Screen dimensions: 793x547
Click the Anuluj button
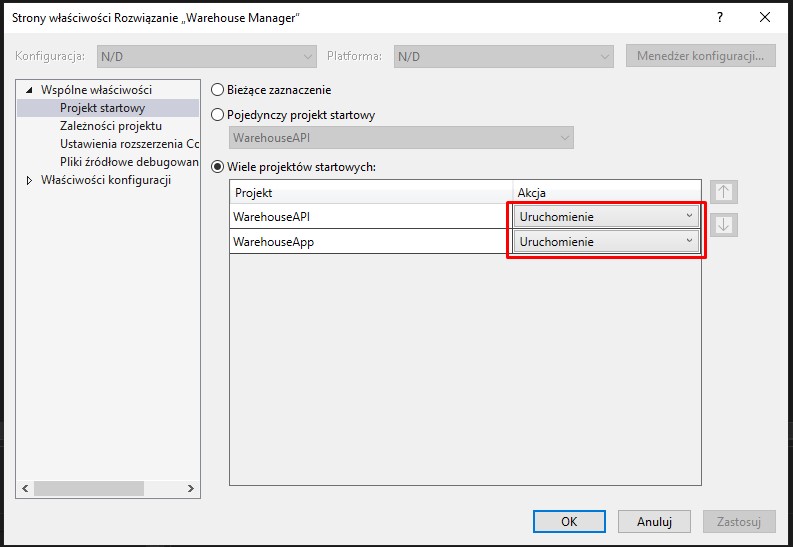654,521
